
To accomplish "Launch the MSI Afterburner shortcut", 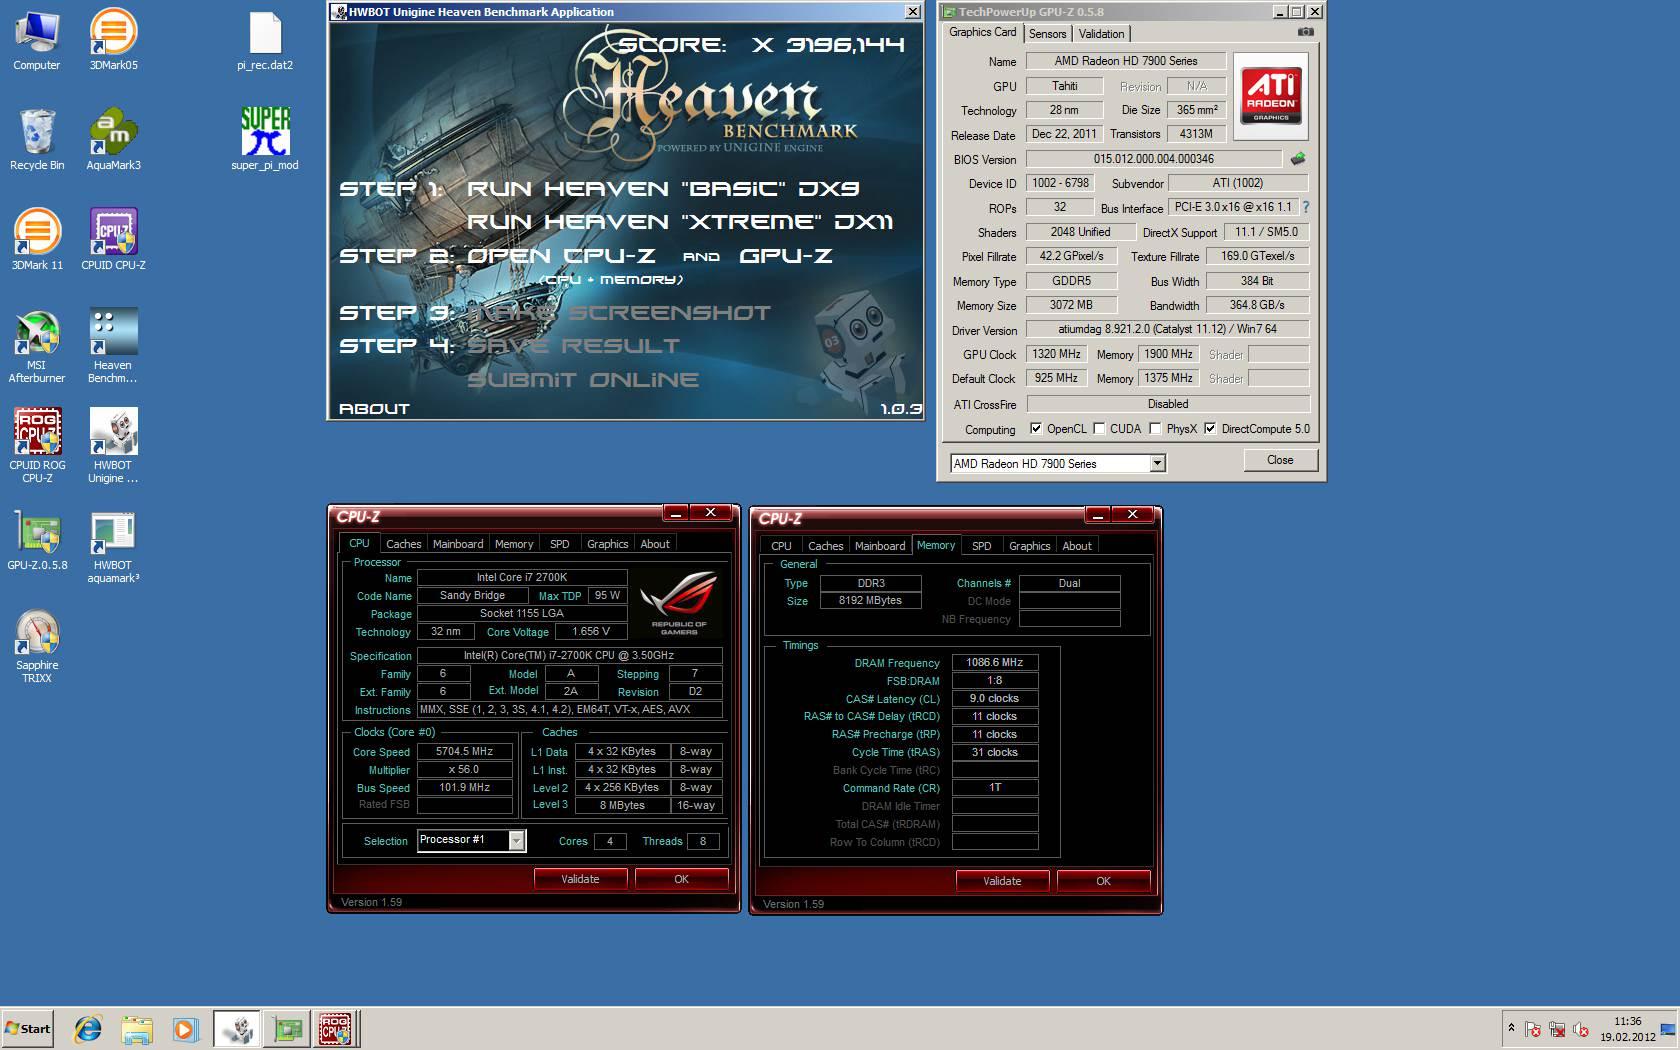I will (37, 346).
